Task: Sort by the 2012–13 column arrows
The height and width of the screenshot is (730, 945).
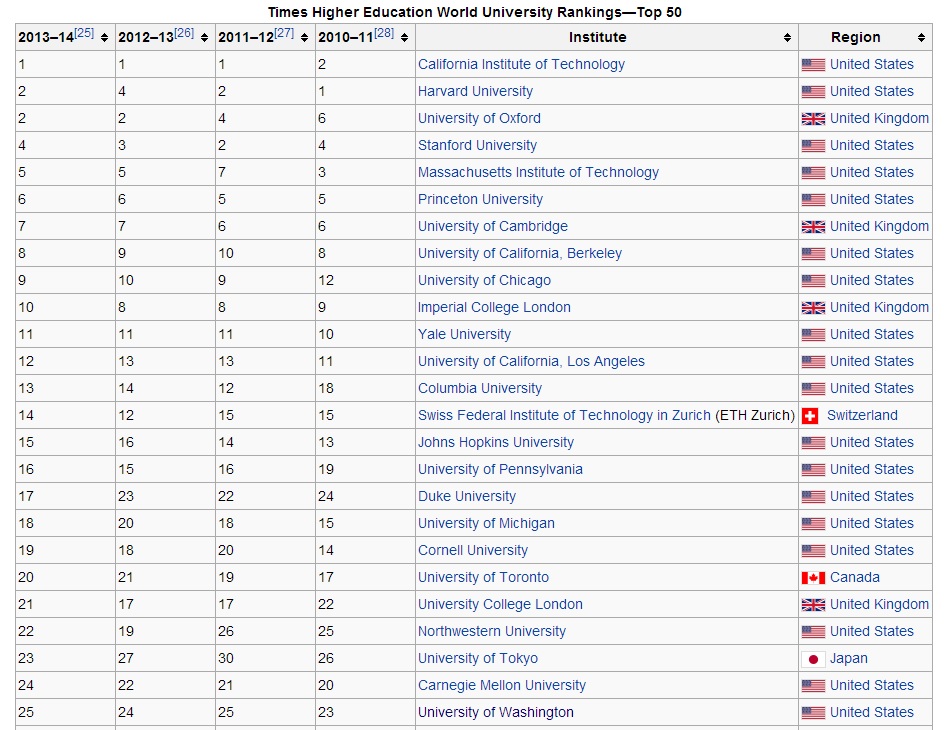Action: pos(204,37)
